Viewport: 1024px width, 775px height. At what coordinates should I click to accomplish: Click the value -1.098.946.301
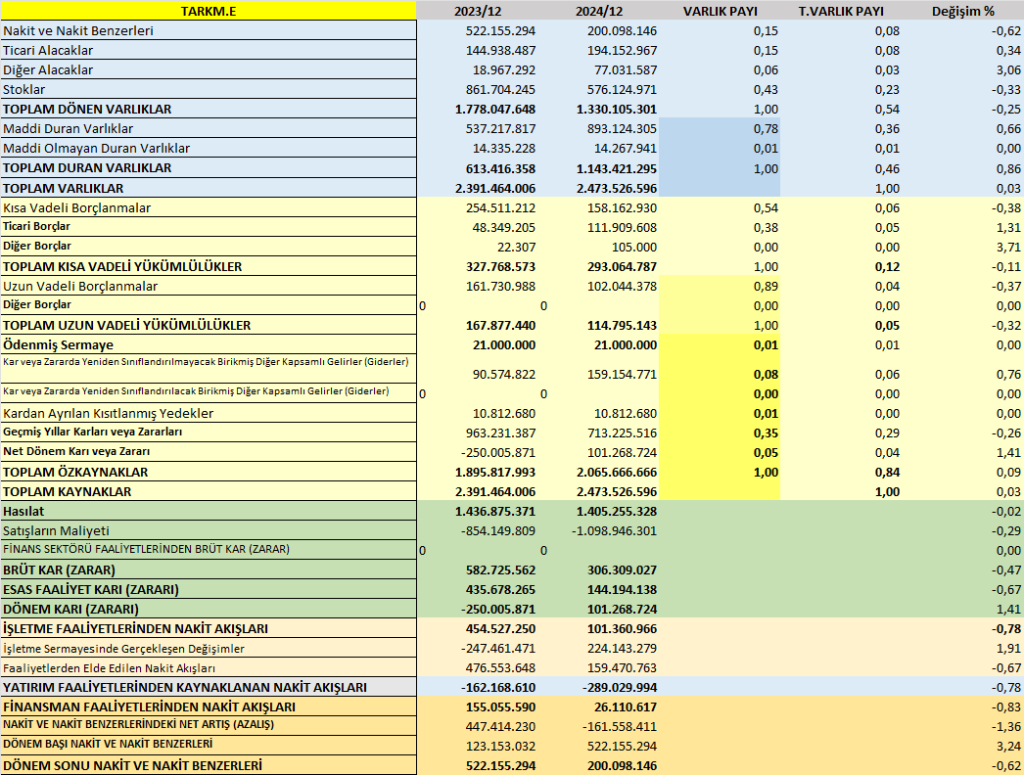pyautogui.click(x=614, y=531)
